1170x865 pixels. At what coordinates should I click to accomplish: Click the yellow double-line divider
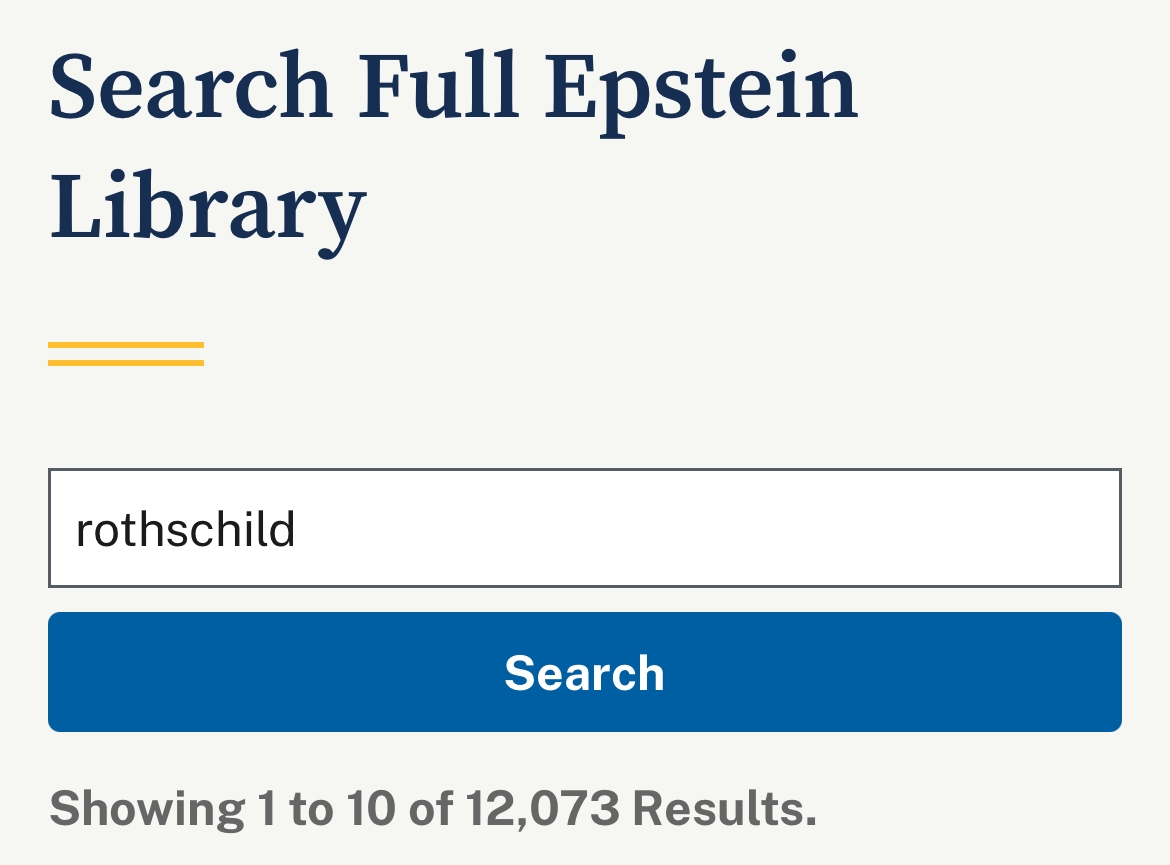126,354
